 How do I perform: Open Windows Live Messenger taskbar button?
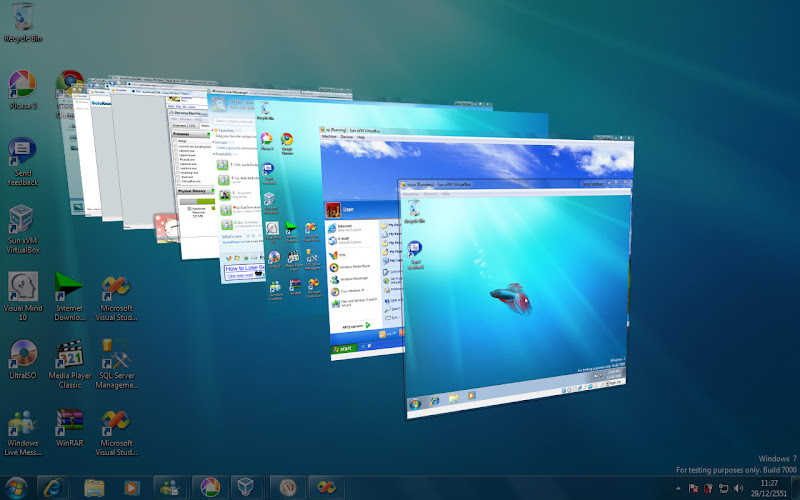pyautogui.click(x=170, y=488)
